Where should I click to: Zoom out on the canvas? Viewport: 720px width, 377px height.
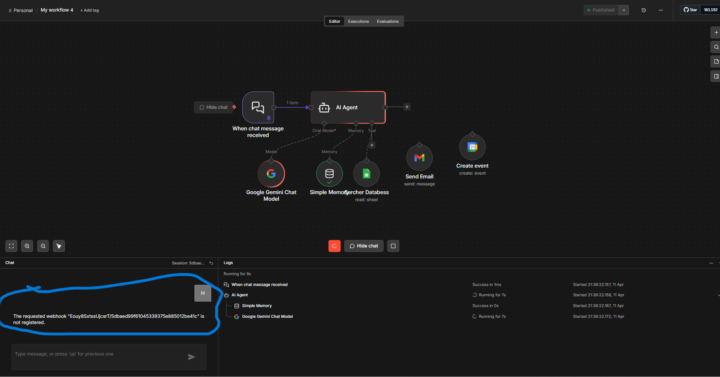pyautogui.click(x=43, y=246)
